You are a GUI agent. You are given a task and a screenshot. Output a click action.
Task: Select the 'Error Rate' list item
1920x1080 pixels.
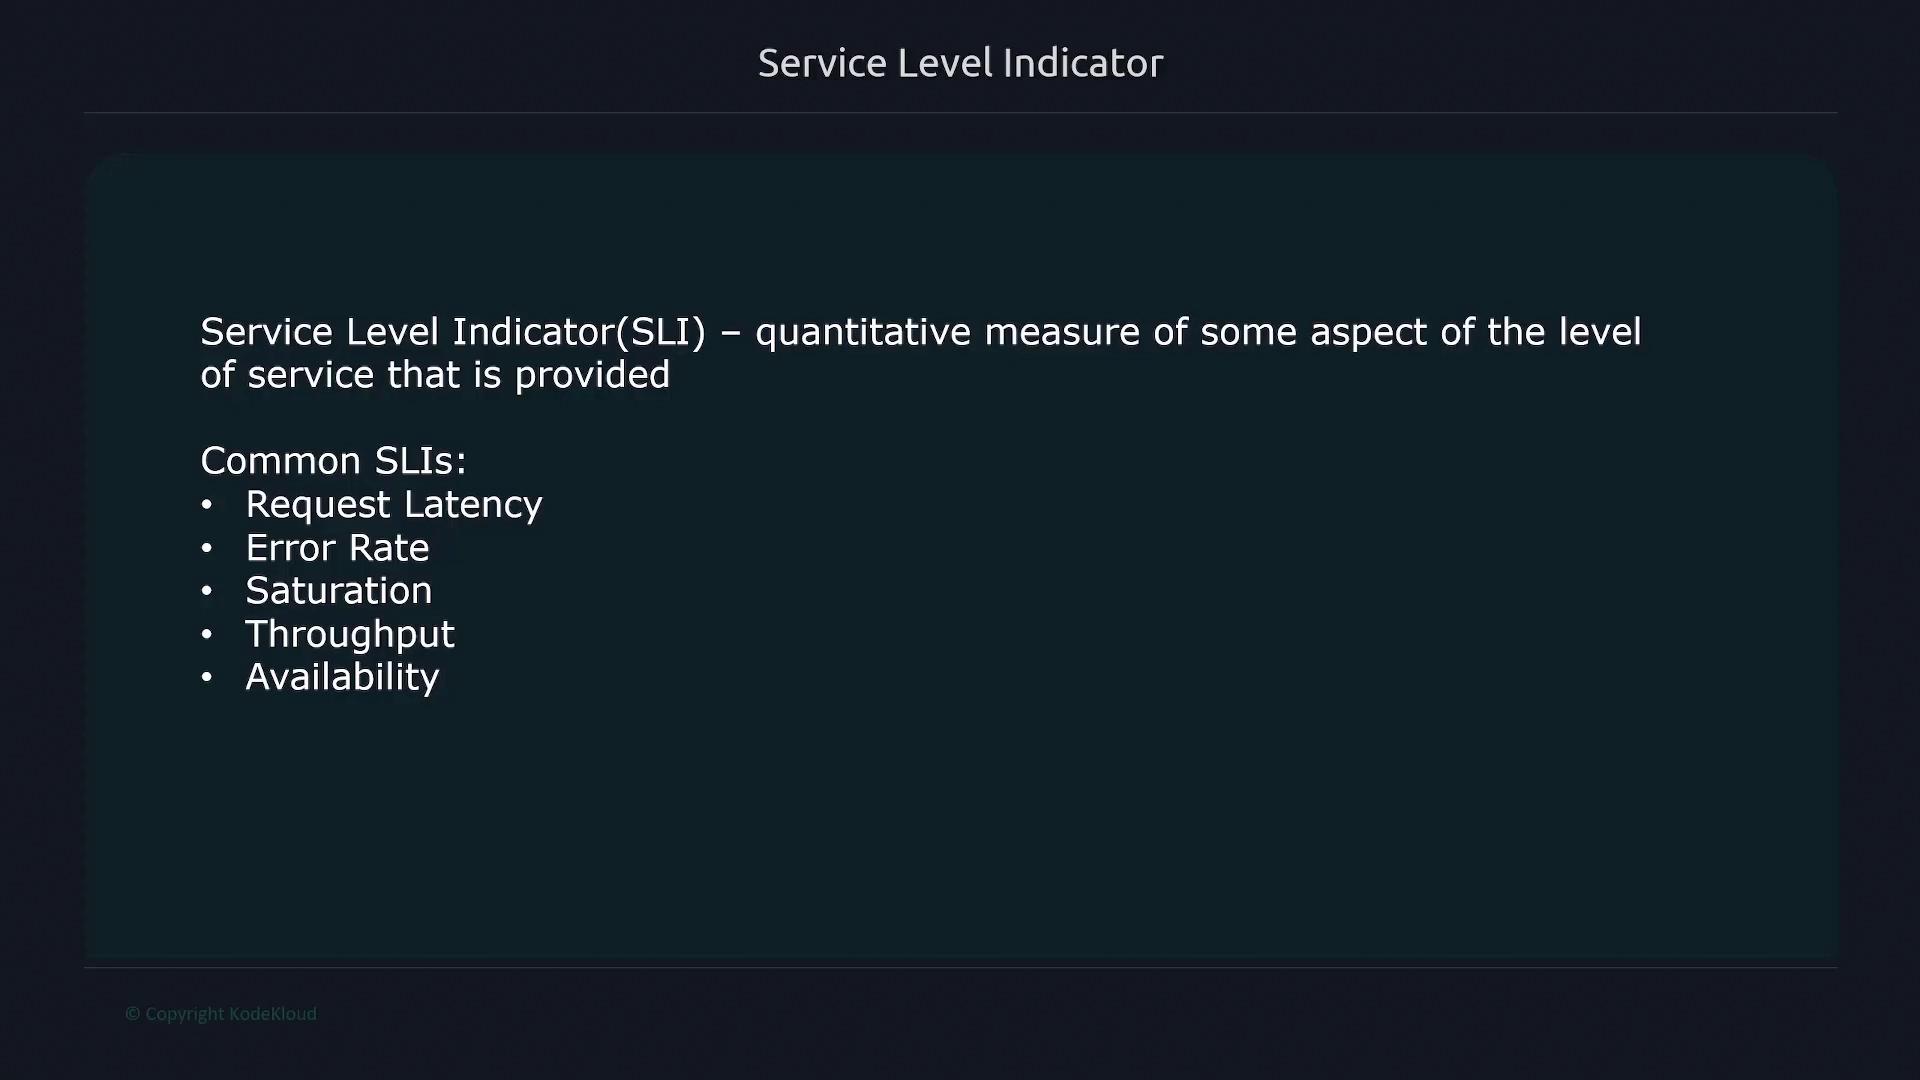pyautogui.click(x=337, y=548)
